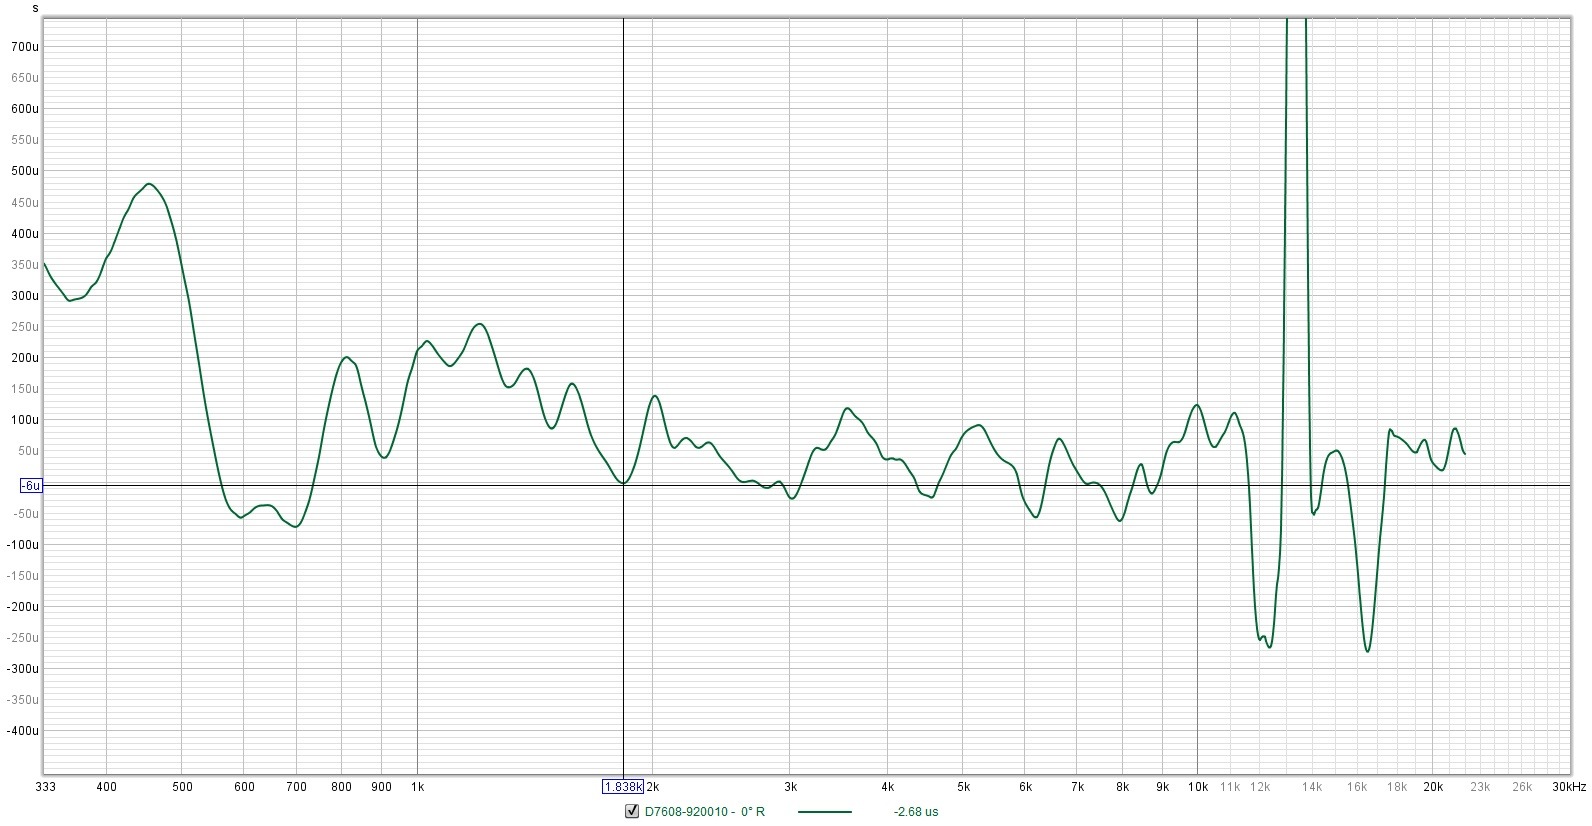Click the green trace line sample in legend
The image size is (1592, 826).
(x=825, y=812)
